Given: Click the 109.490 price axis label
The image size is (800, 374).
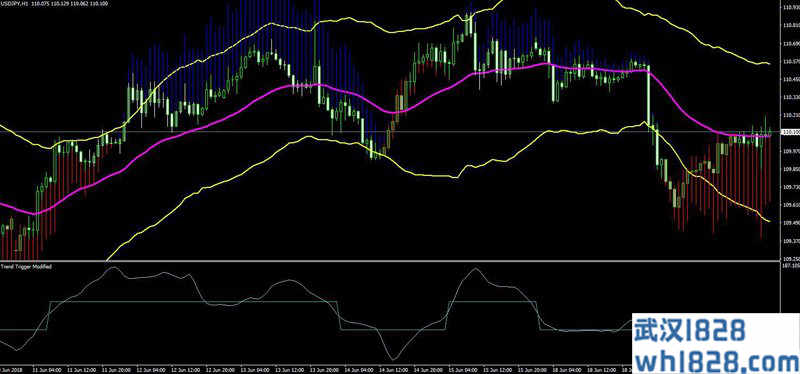Looking at the screenshot, I should (790, 223).
